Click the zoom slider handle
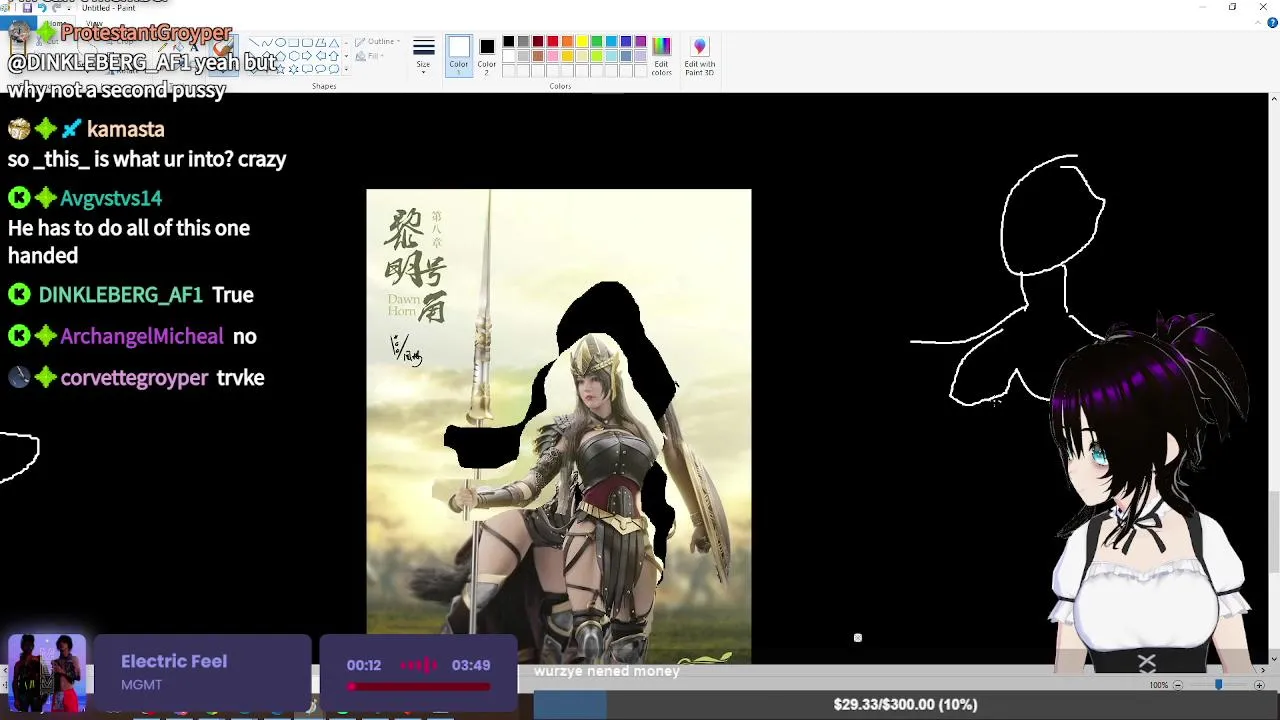The image size is (1280, 720). pos(1218,684)
